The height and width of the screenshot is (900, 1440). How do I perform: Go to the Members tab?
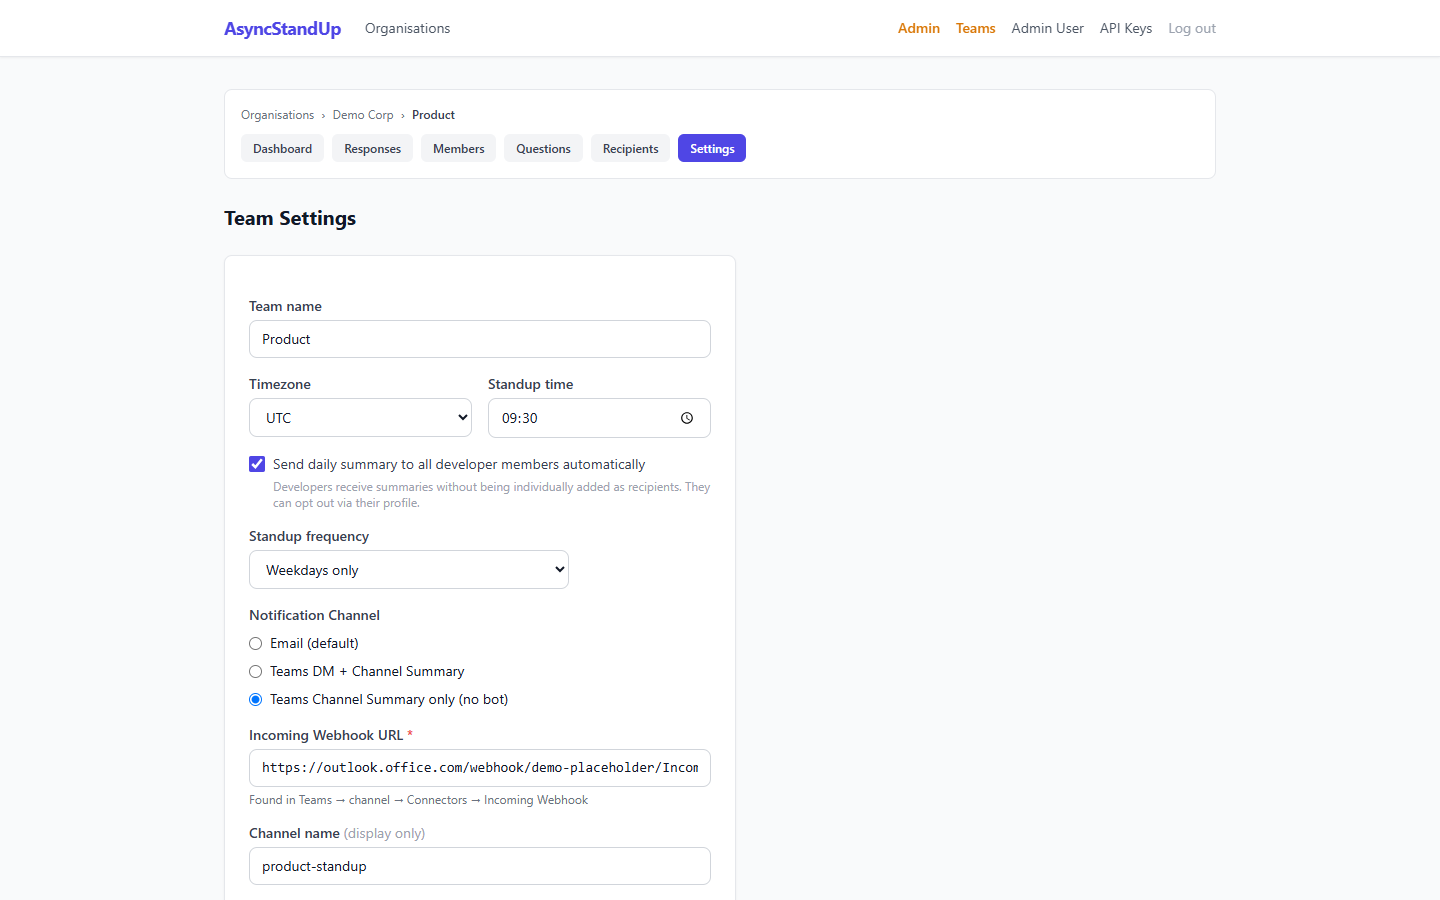(x=458, y=148)
